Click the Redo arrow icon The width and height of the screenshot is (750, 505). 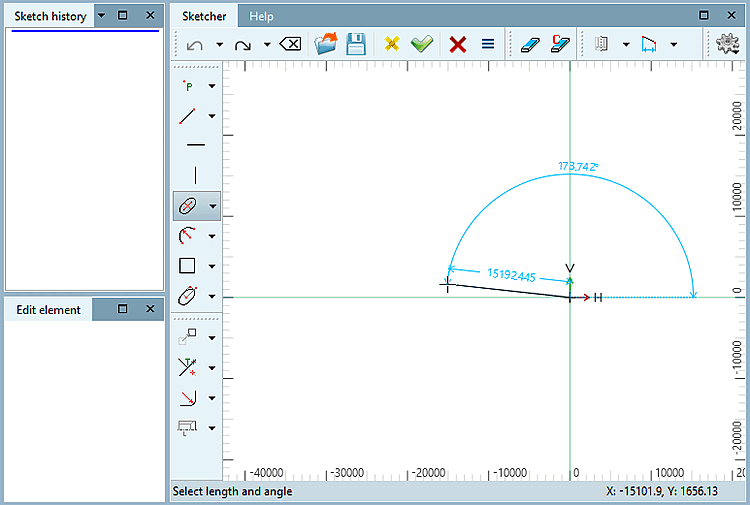[242, 44]
